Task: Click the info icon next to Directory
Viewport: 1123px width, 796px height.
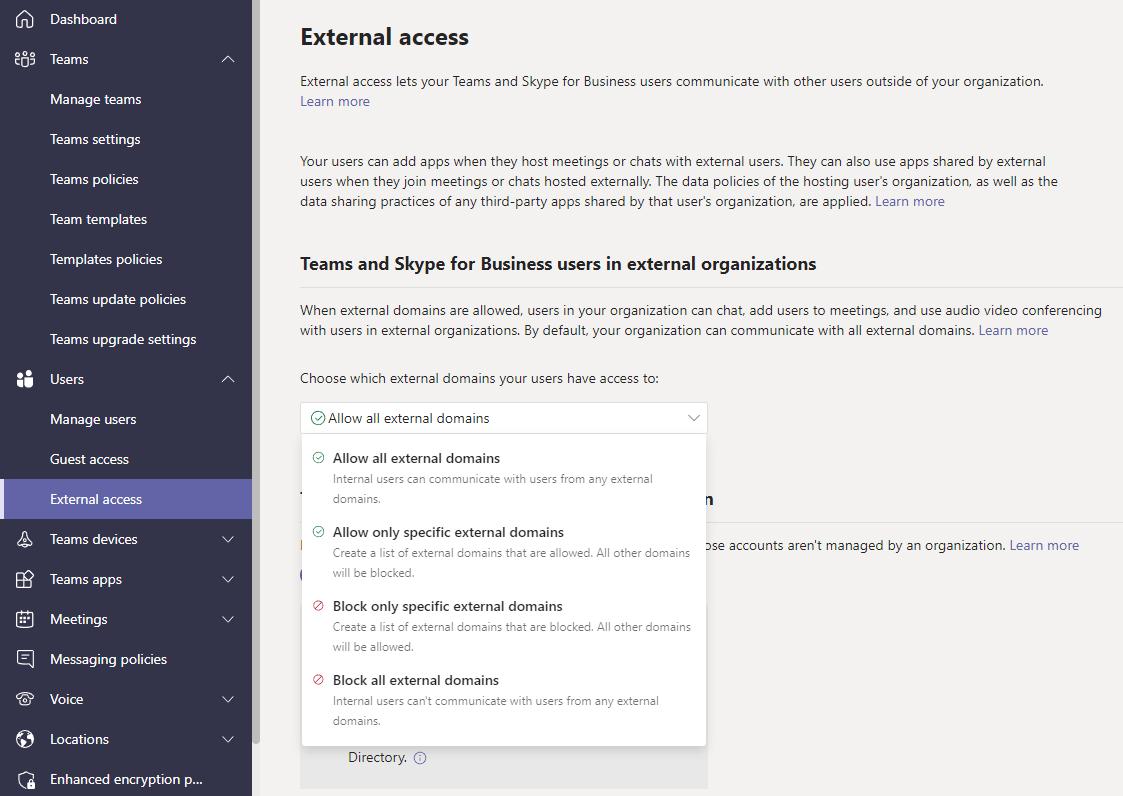Action: click(x=420, y=758)
